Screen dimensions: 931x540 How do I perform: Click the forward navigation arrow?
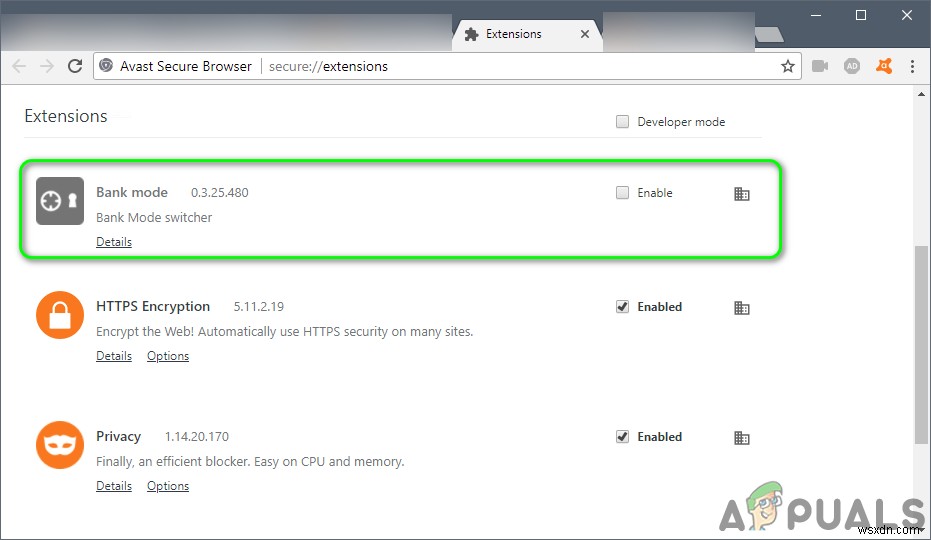click(x=47, y=66)
